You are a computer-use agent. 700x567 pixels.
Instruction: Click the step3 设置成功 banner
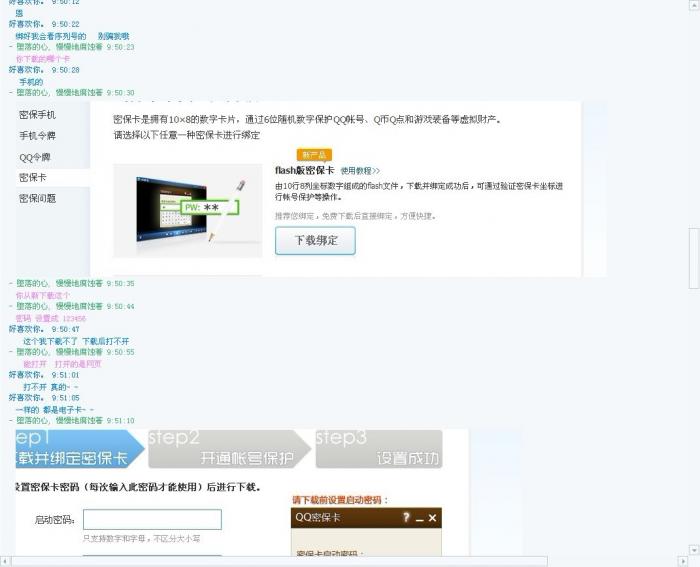click(x=379, y=449)
